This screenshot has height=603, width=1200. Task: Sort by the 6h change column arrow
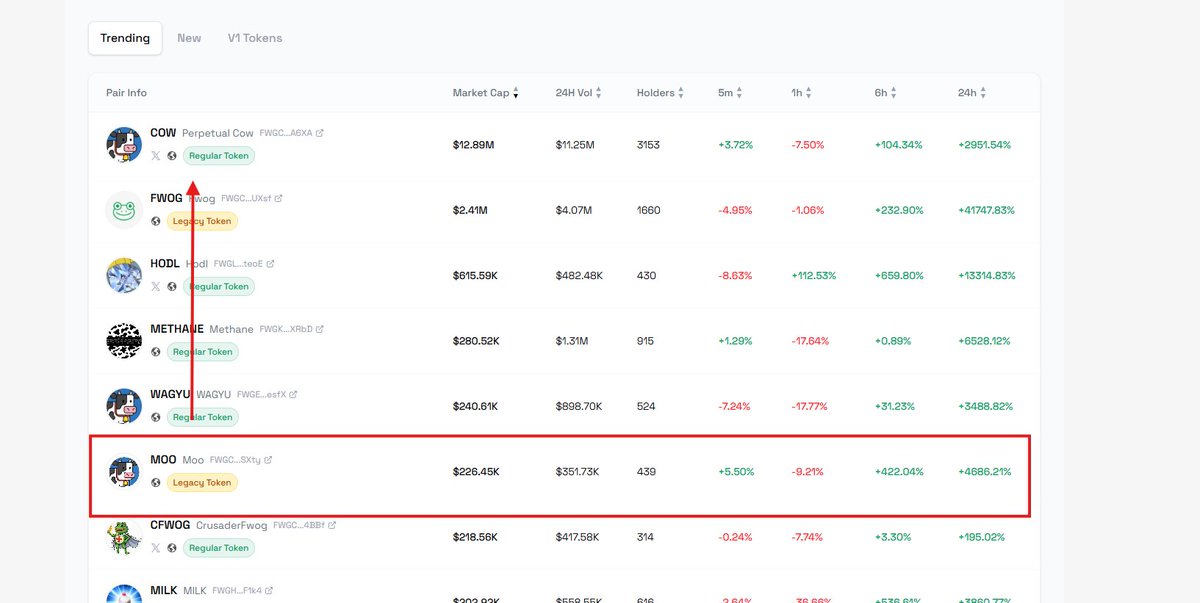pyautogui.click(x=894, y=93)
